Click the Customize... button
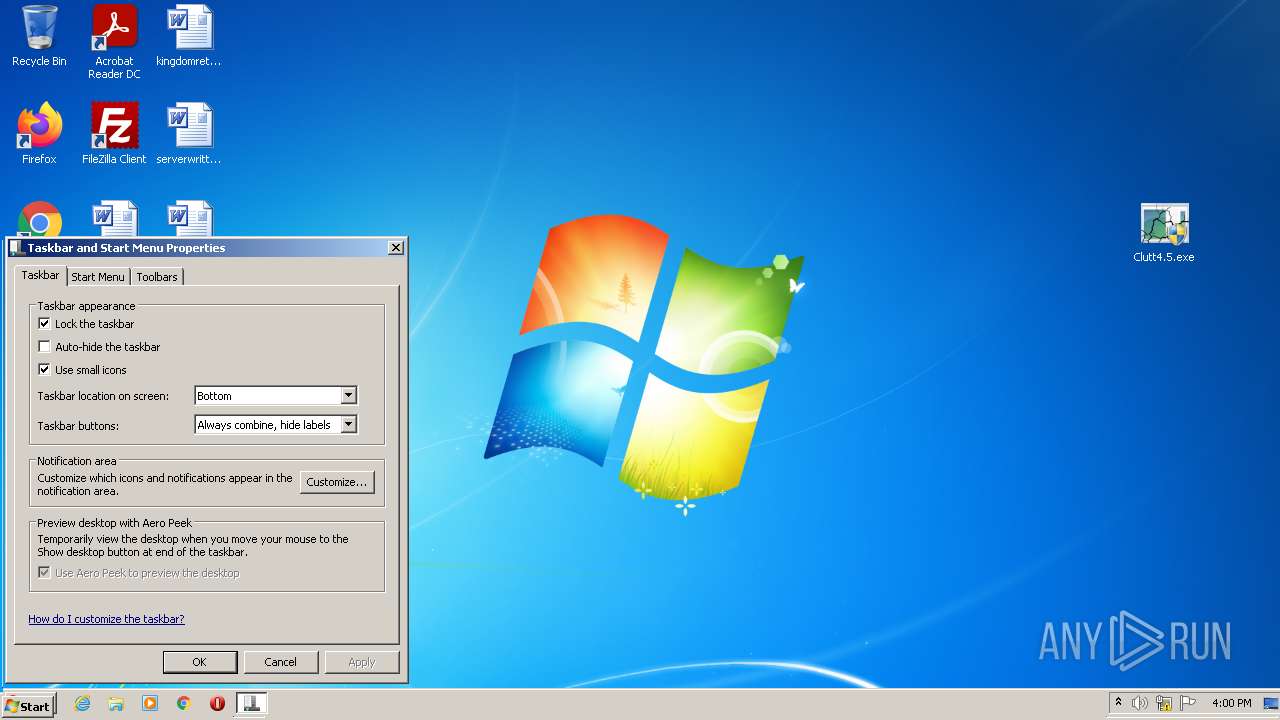The width and height of the screenshot is (1280, 720). pos(337,482)
